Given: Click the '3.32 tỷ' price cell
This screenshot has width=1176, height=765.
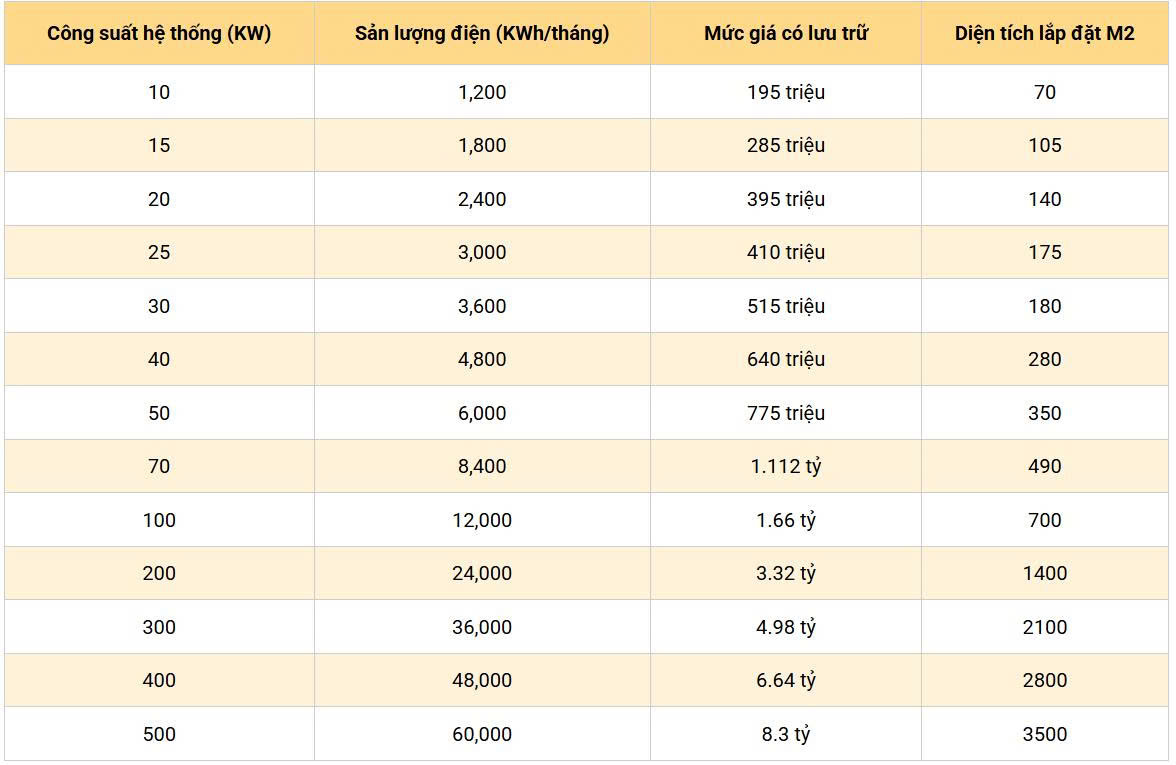Looking at the screenshot, I should coord(786,573).
